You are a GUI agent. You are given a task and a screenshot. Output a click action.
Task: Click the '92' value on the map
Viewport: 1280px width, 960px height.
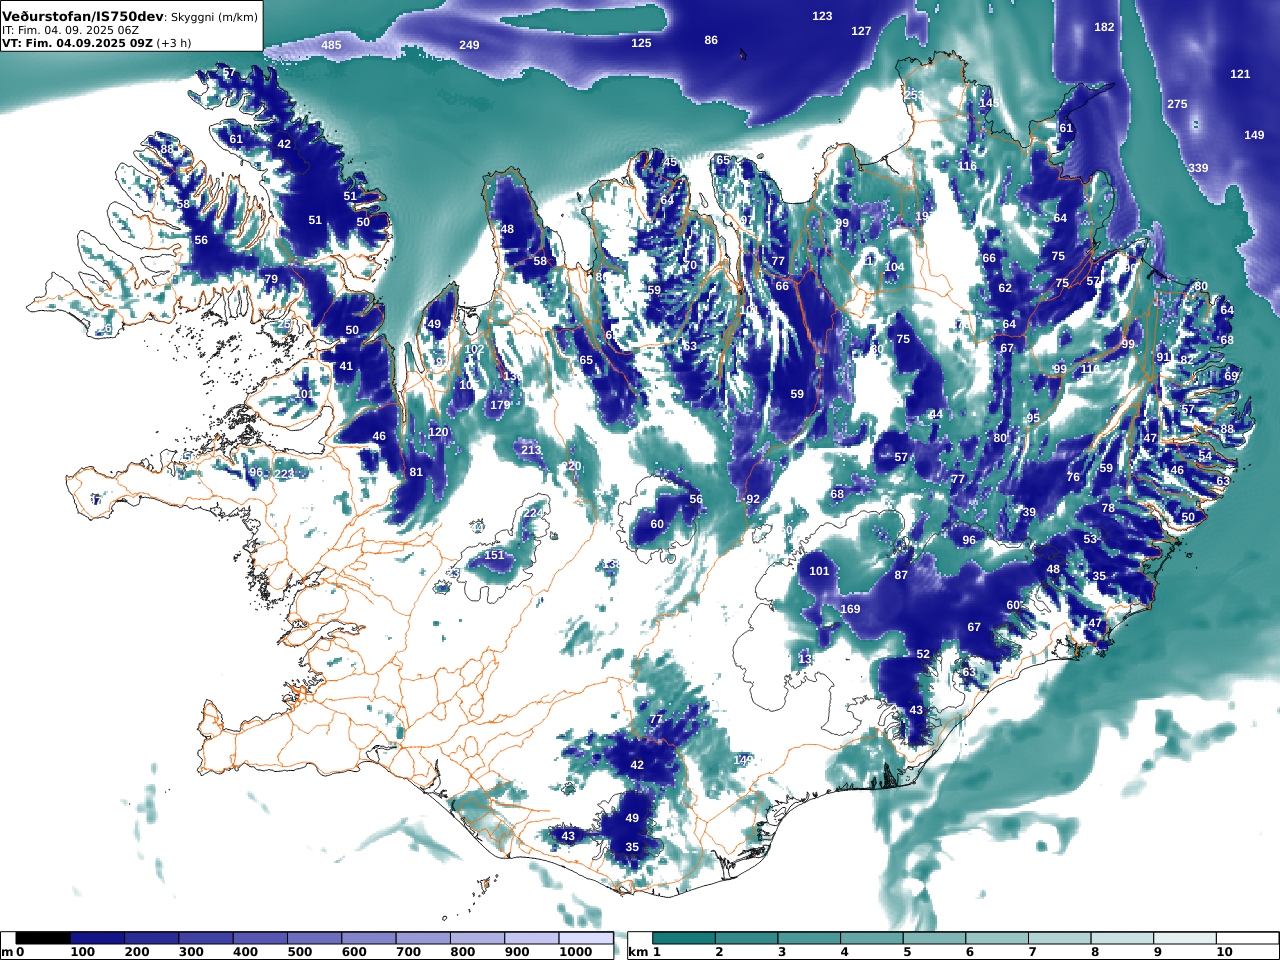pyautogui.click(x=753, y=499)
